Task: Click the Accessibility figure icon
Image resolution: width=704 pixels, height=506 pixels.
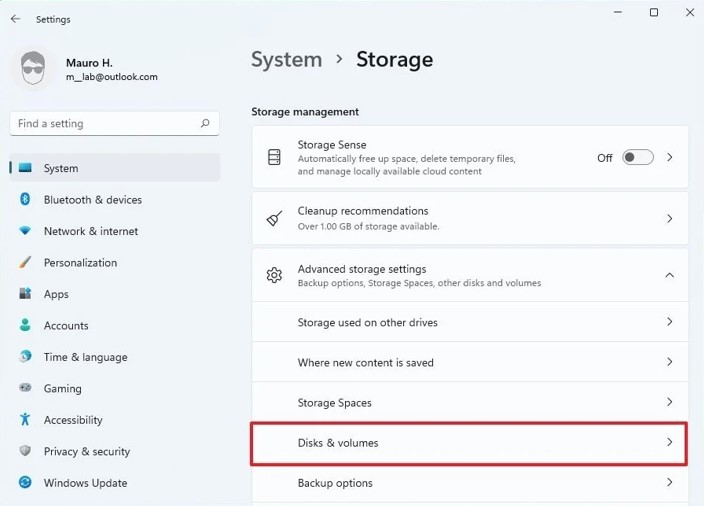Action: click(x=25, y=419)
